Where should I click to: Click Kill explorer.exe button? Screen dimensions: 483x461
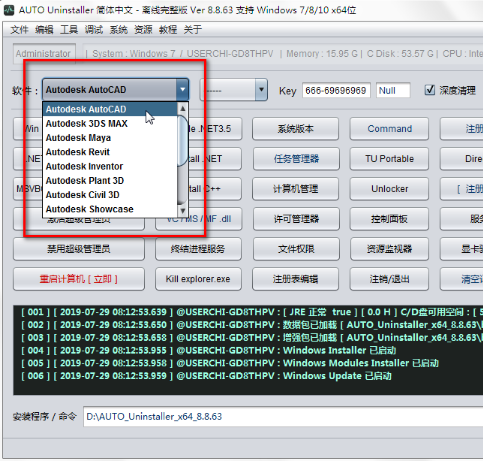[198, 279]
